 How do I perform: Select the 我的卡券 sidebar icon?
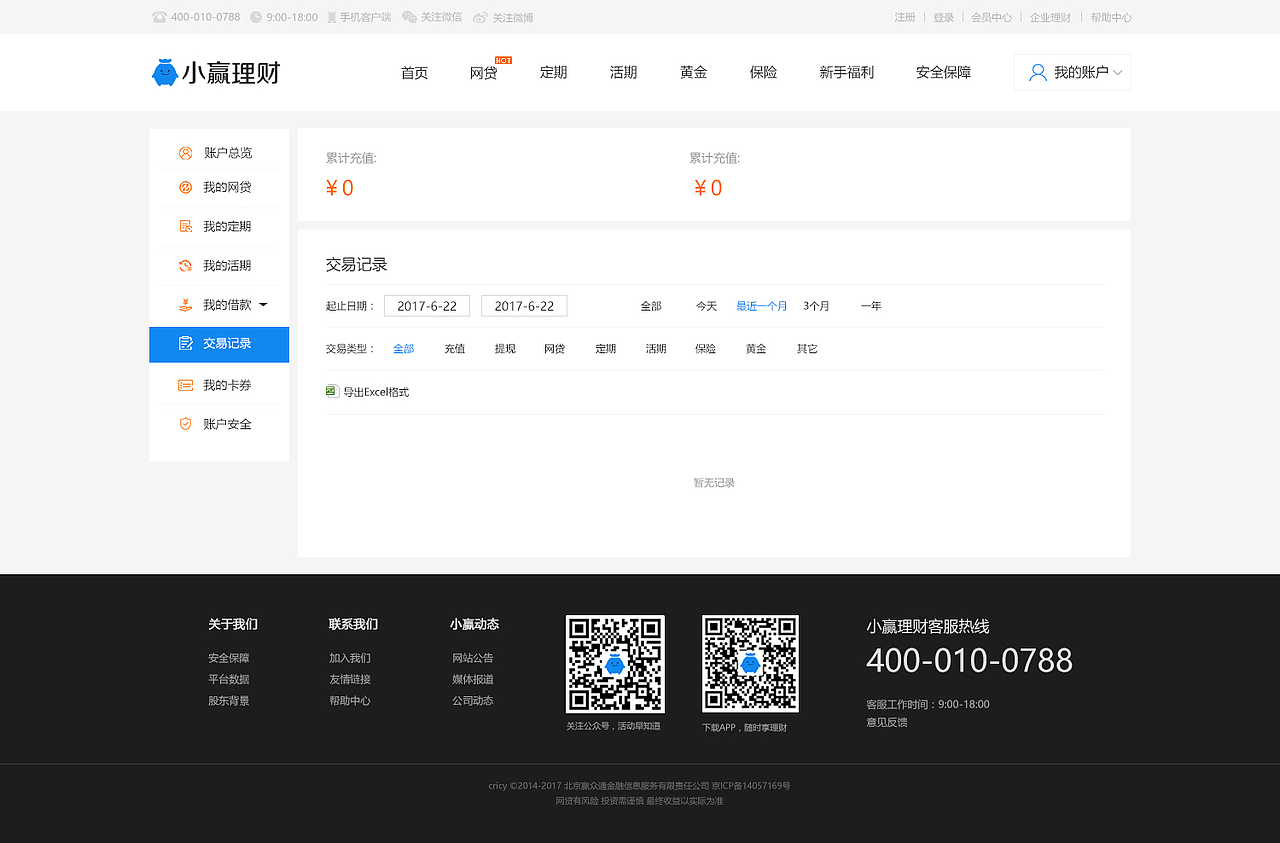point(184,384)
